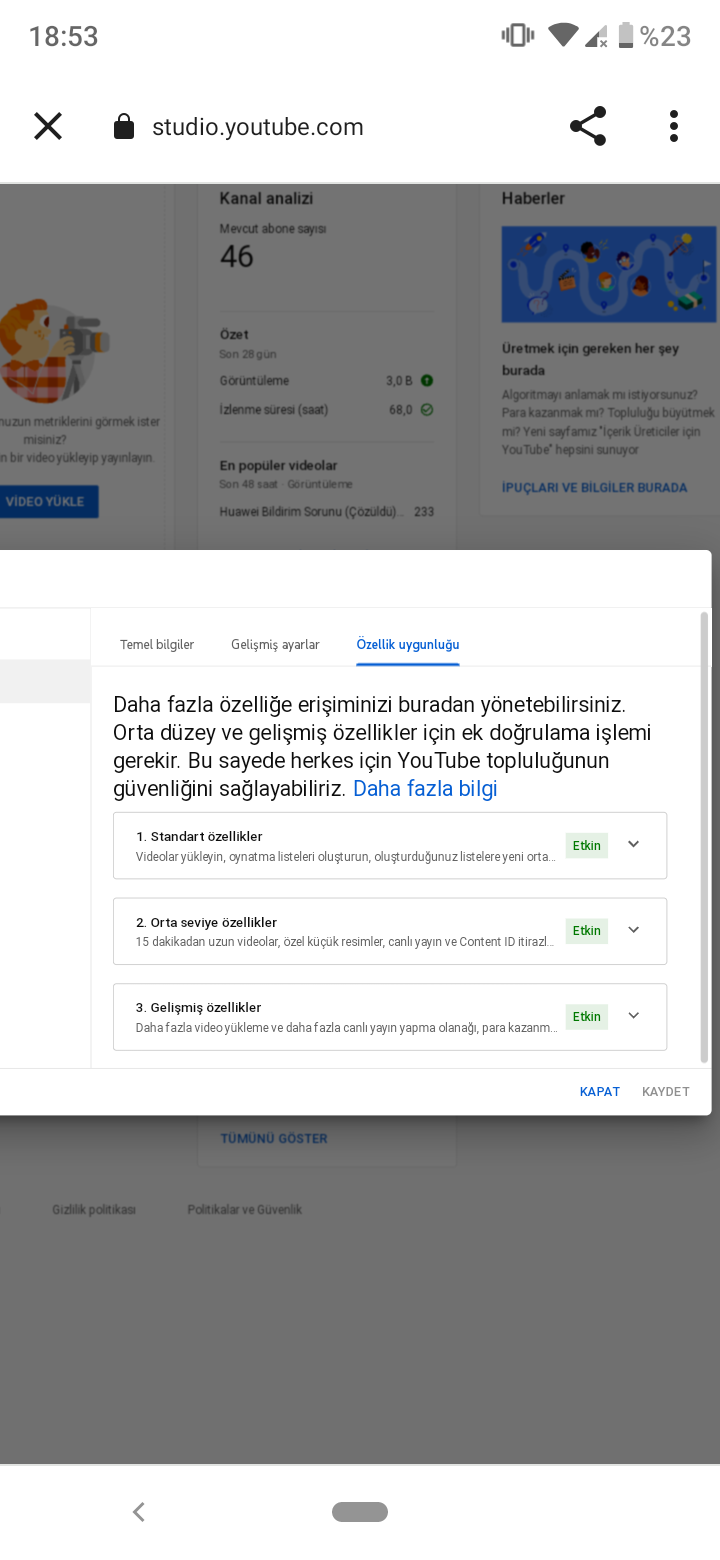Select the Özellik uygunluğu tab
The image size is (720, 1560).
tap(408, 644)
